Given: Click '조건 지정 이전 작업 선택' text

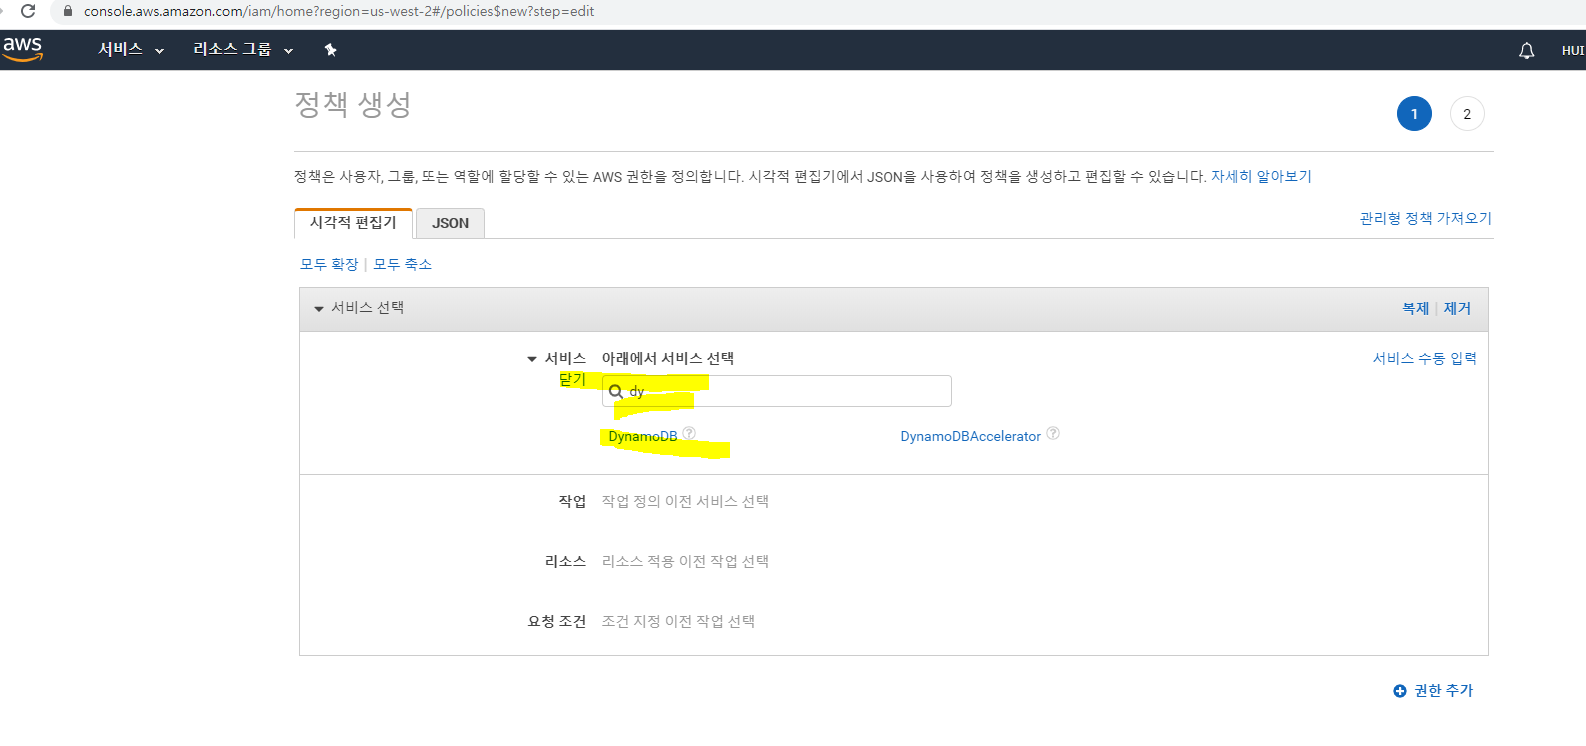Looking at the screenshot, I should (678, 621).
